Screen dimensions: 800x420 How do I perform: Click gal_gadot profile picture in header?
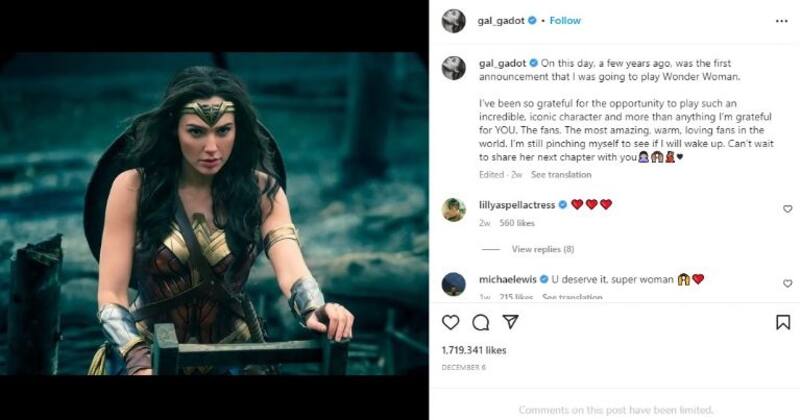454,21
